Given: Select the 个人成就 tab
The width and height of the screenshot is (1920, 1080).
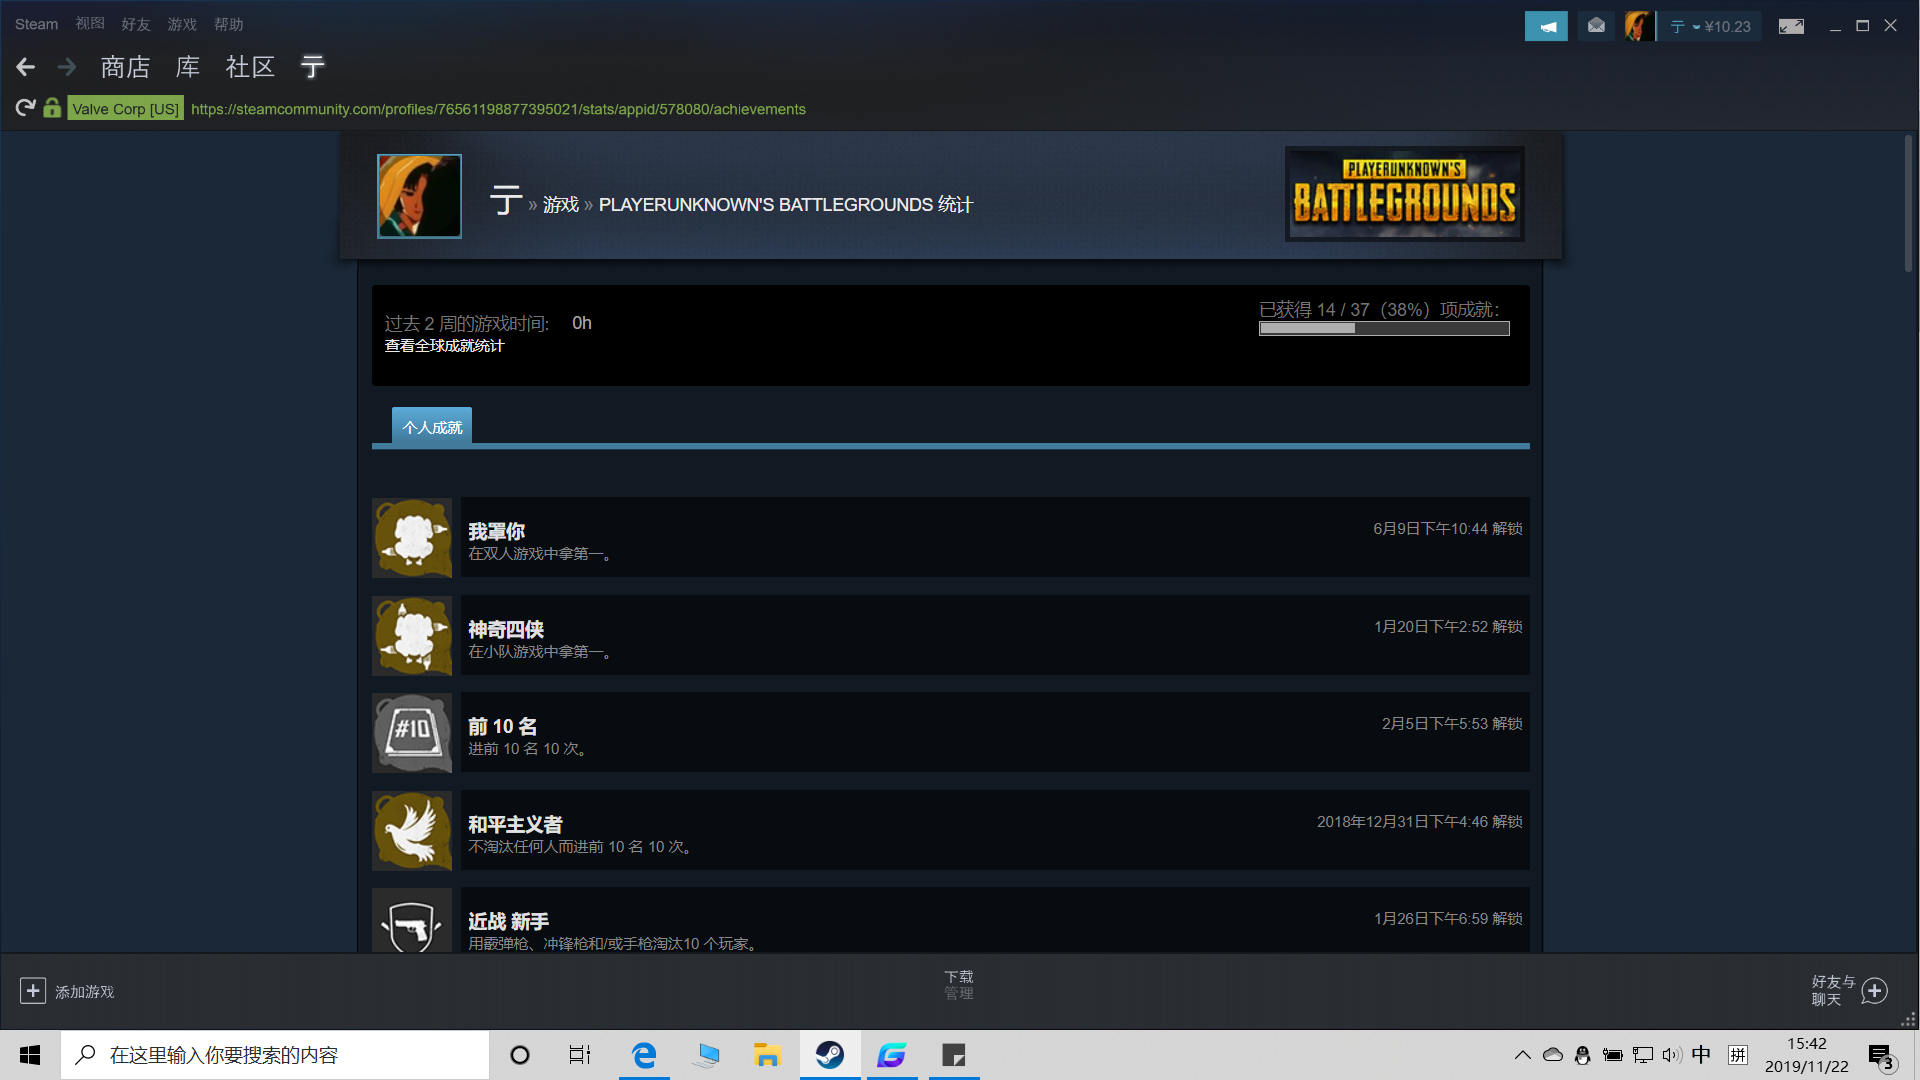Looking at the screenshot, I should click(x=432, y=426).
